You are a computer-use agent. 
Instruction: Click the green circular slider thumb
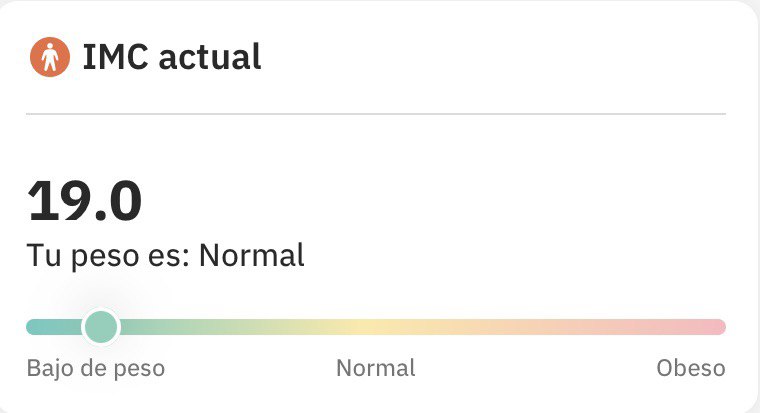(x=100, y=326)
